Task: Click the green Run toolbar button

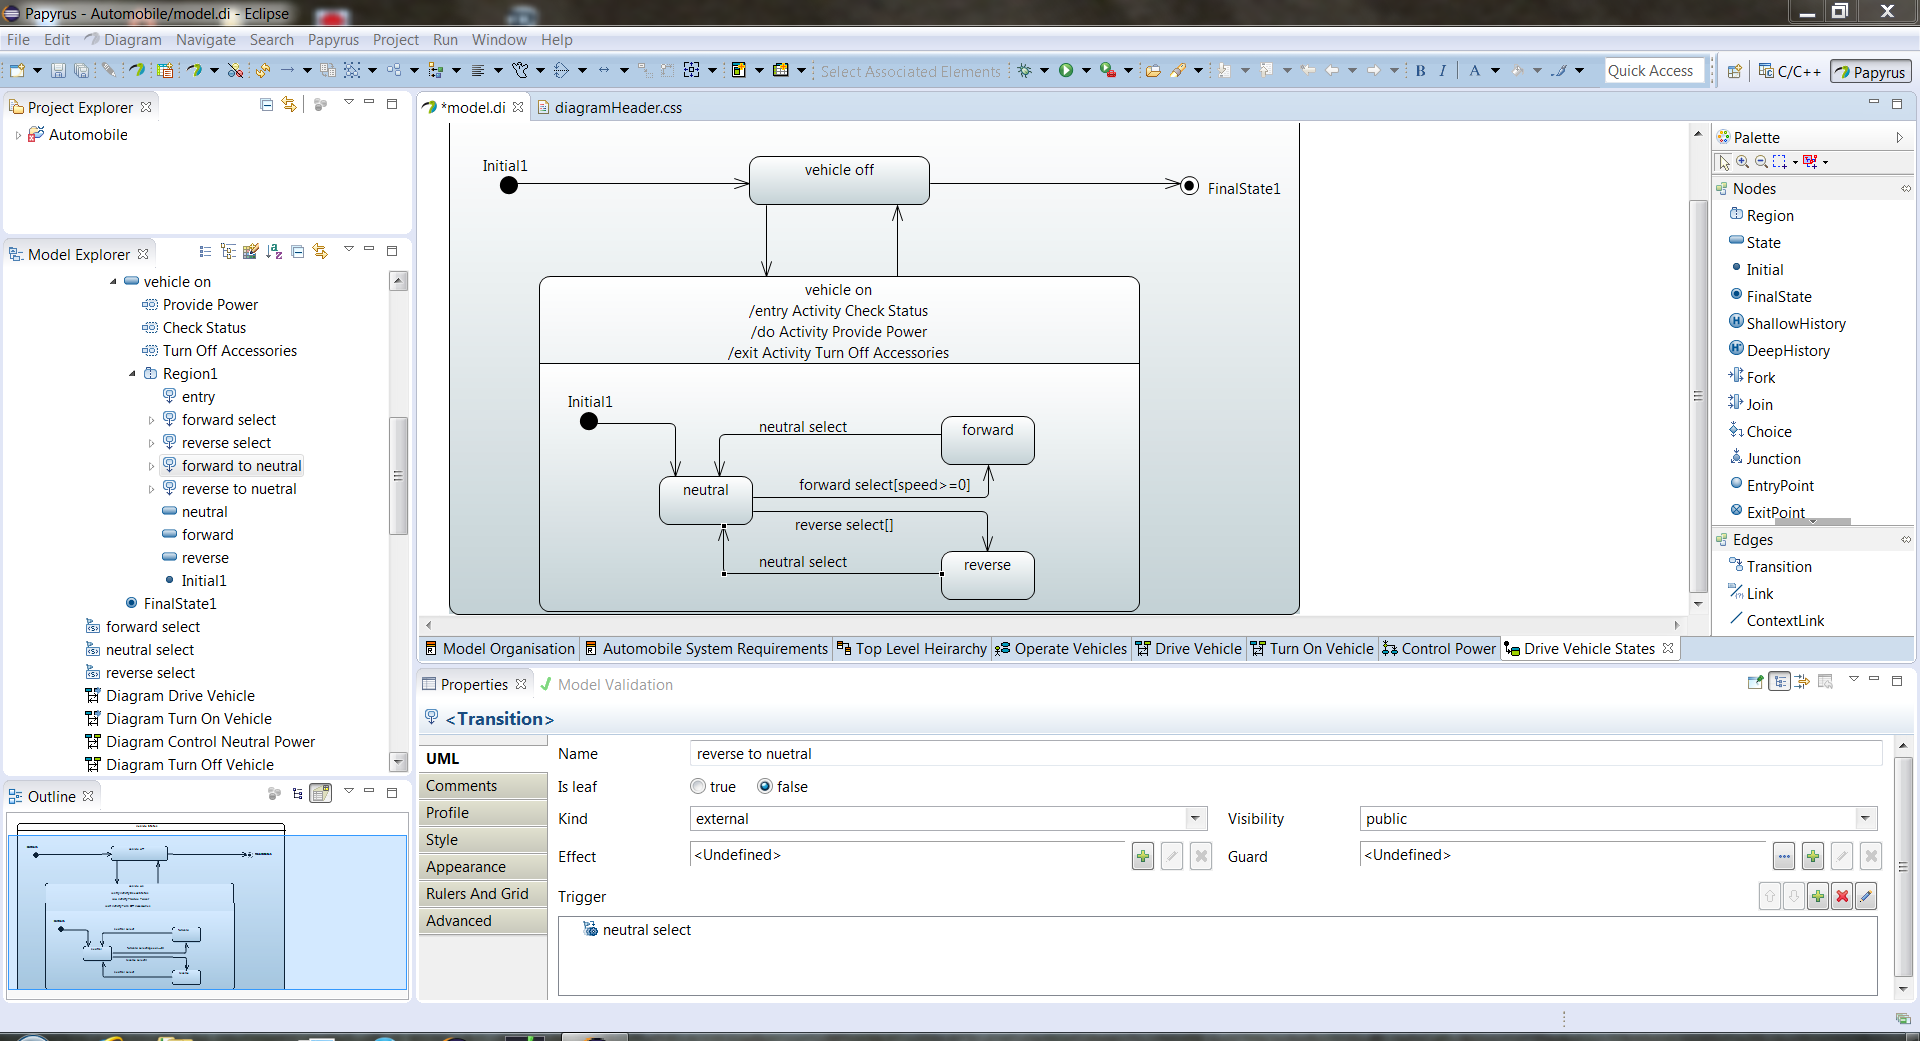Action: tap(1066, 70)
